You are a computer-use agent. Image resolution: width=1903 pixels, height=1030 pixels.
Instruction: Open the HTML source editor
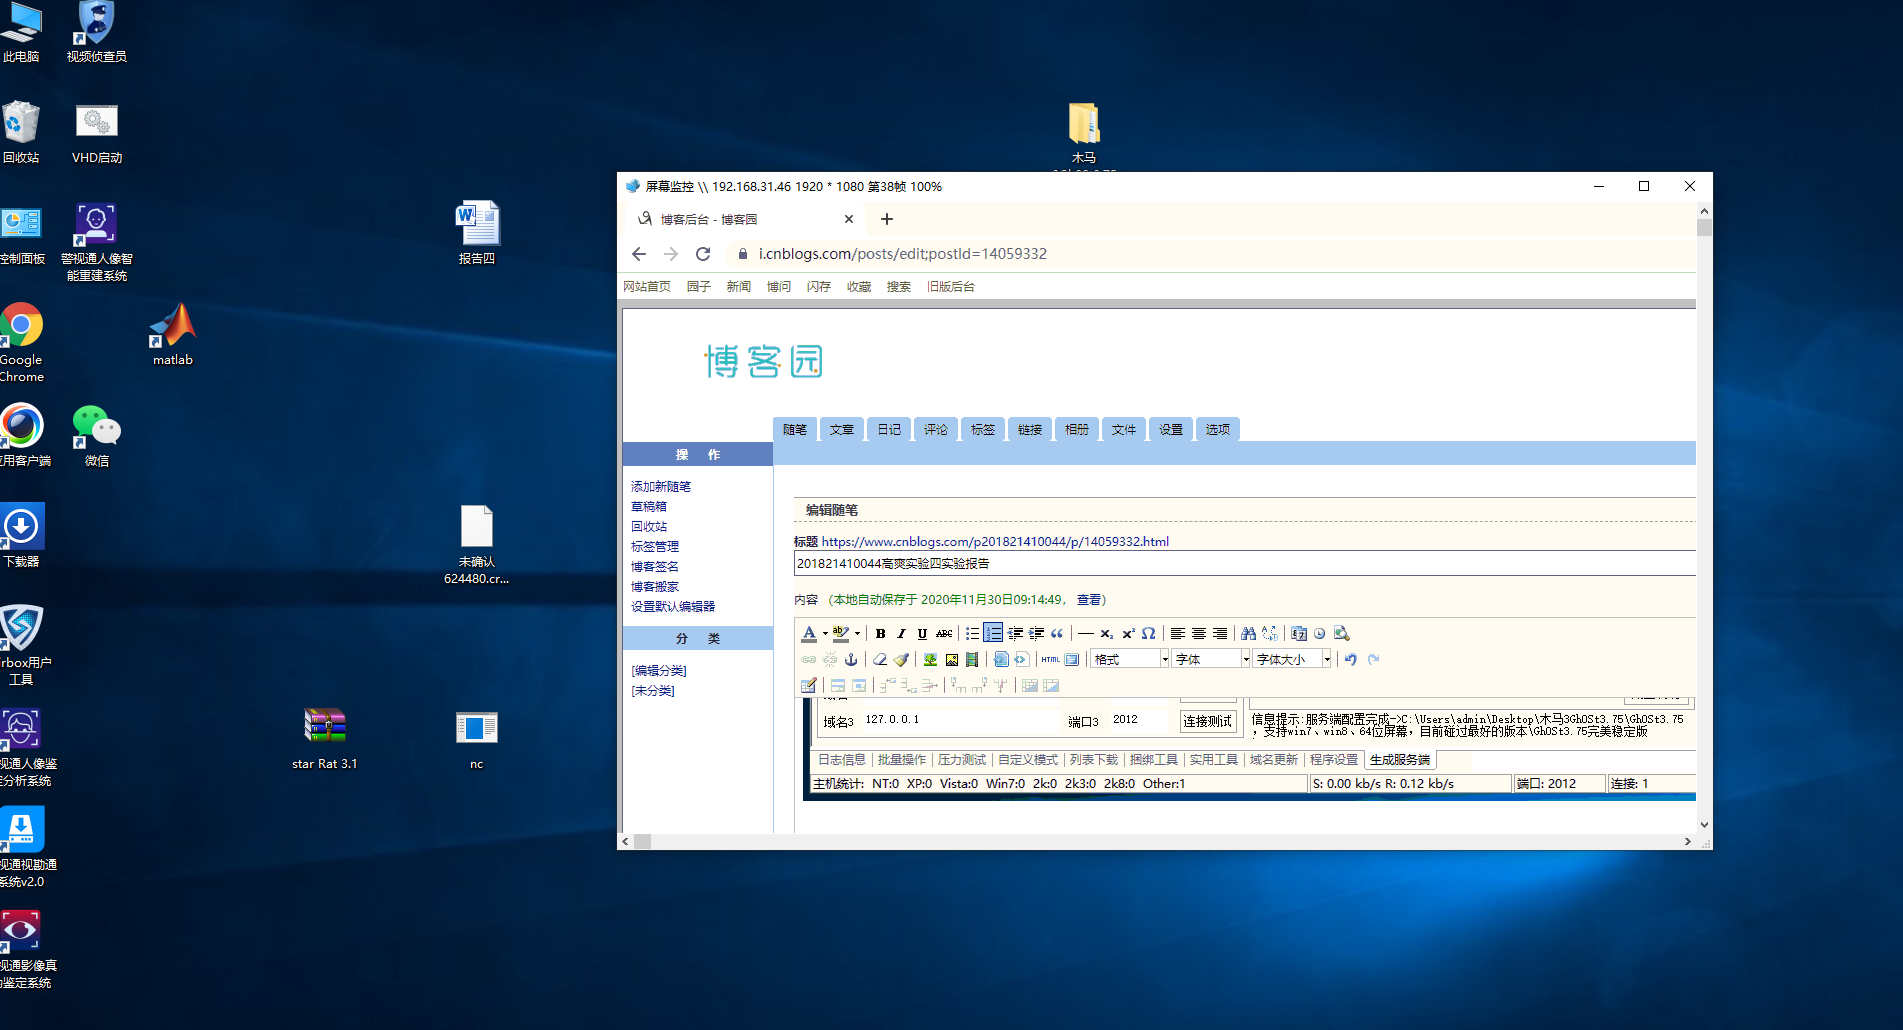[1050, 659]
